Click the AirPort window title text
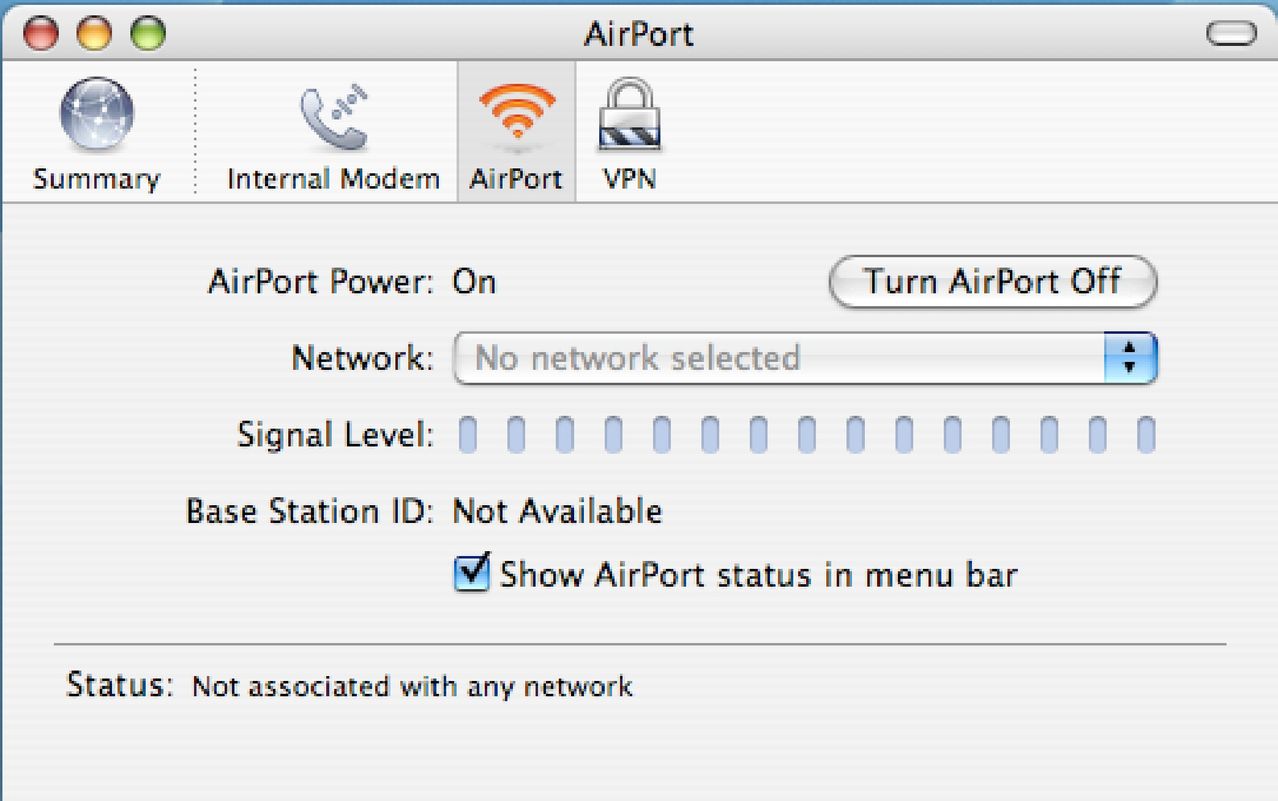This screenshot has width=1278, height=801. click(639, 36)
